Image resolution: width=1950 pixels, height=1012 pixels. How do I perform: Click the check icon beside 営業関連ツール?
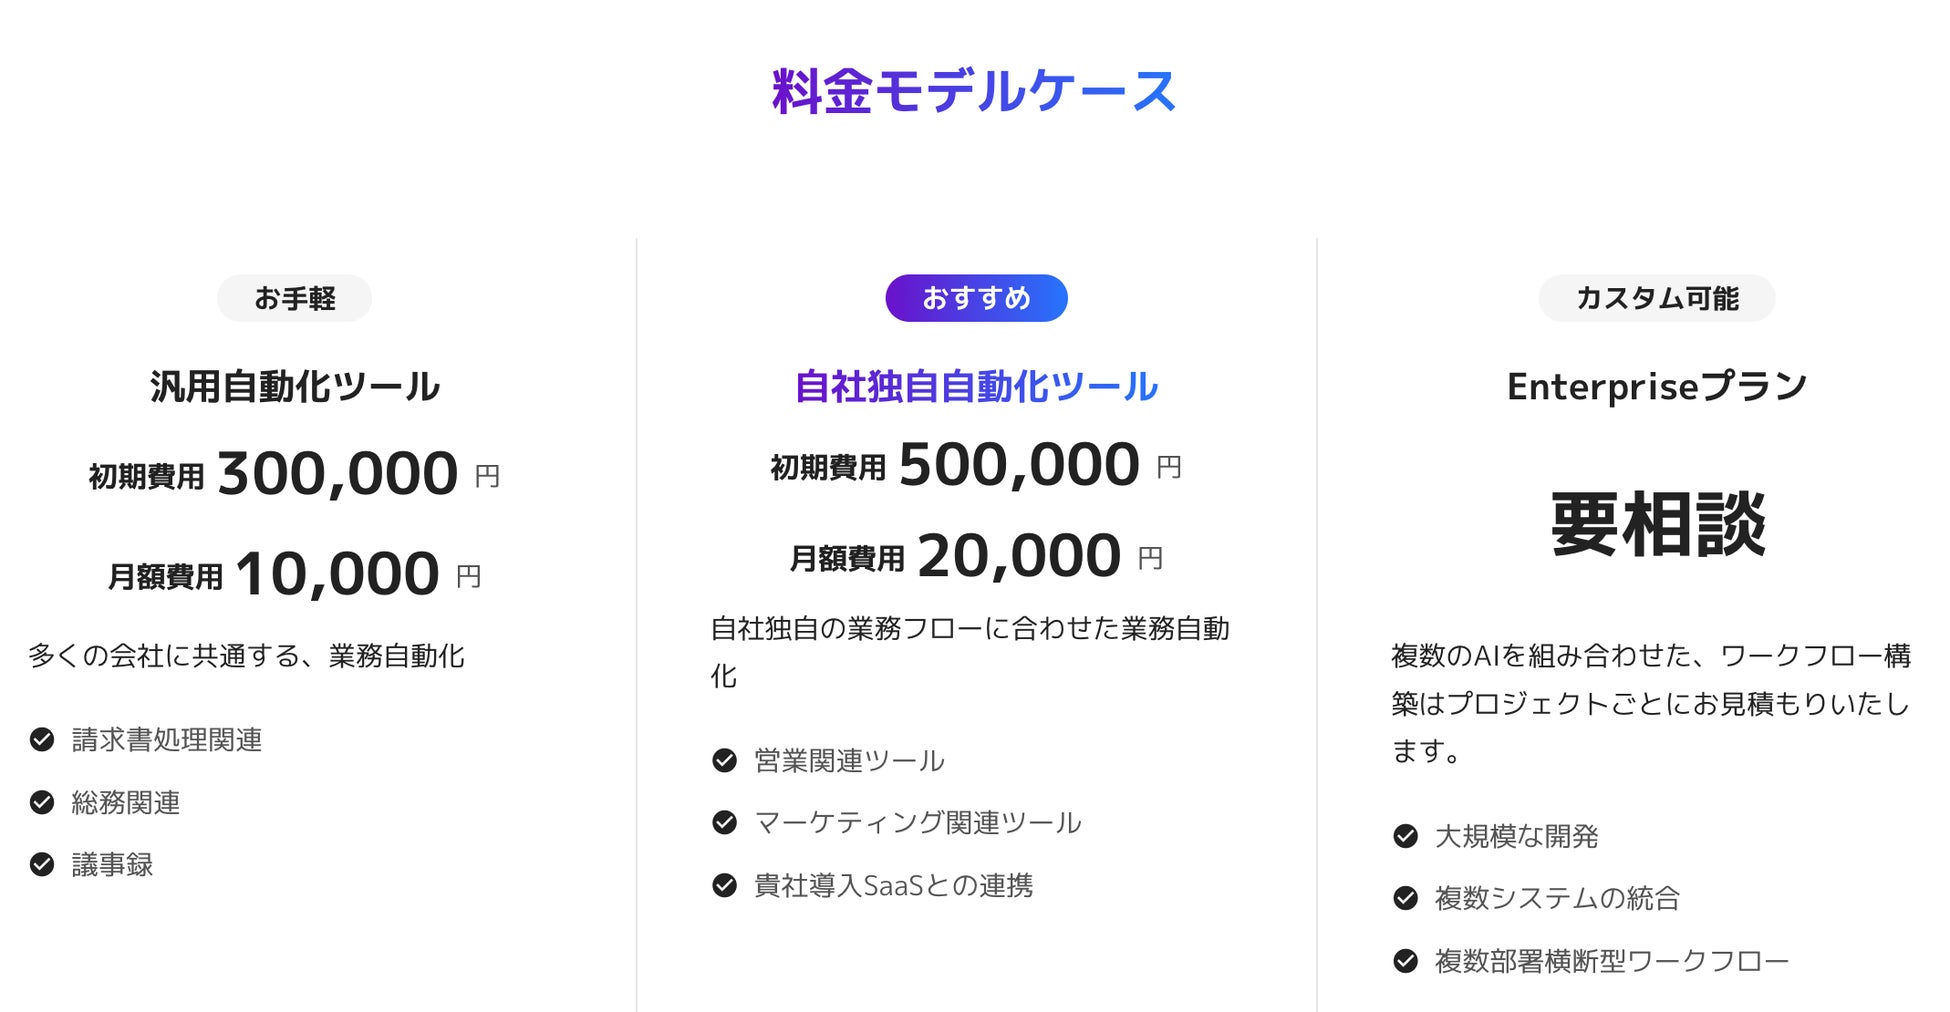[724, 761]
